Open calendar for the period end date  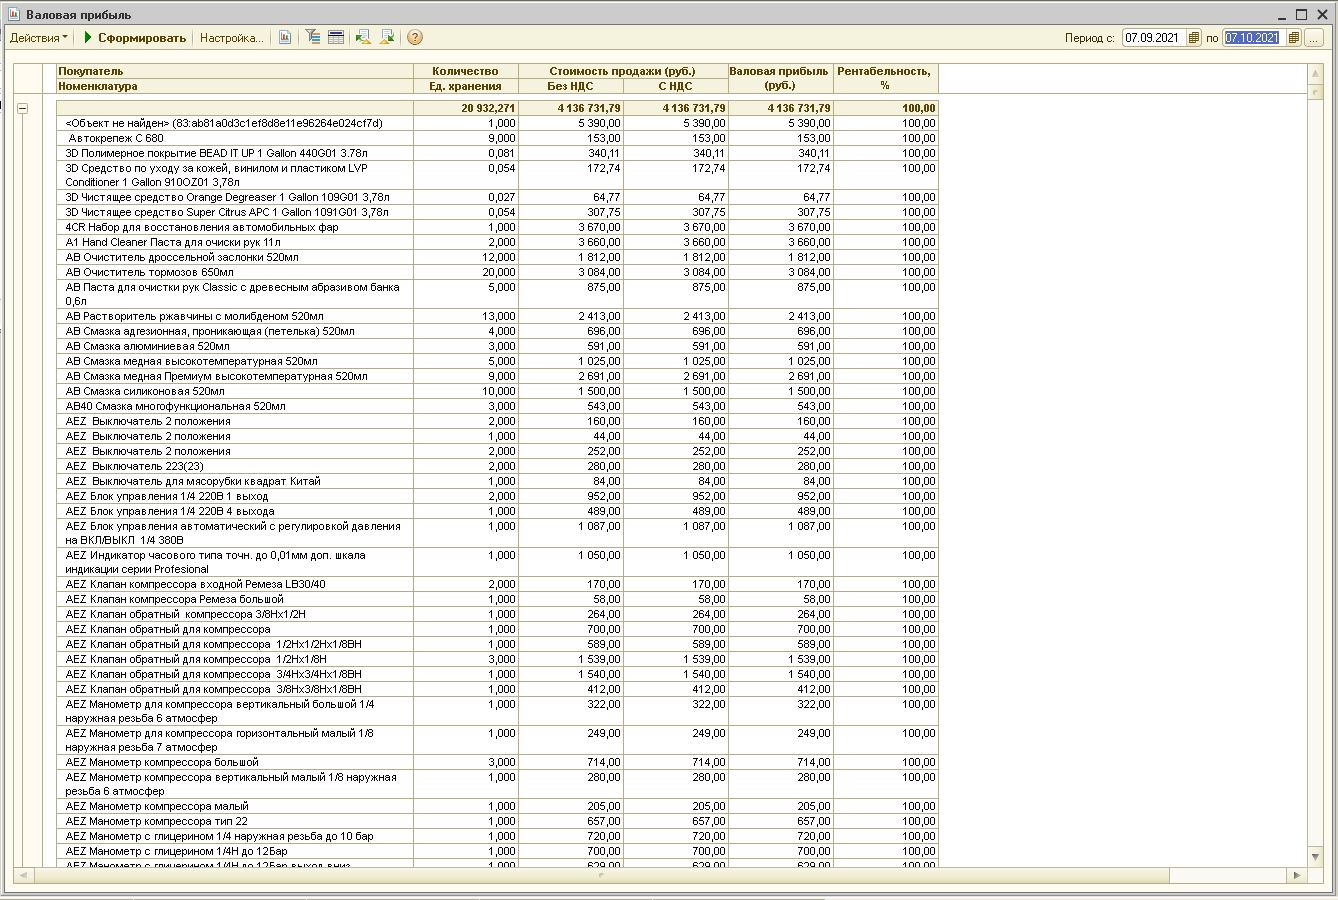pyautogui.click(x=1293, y=38)
